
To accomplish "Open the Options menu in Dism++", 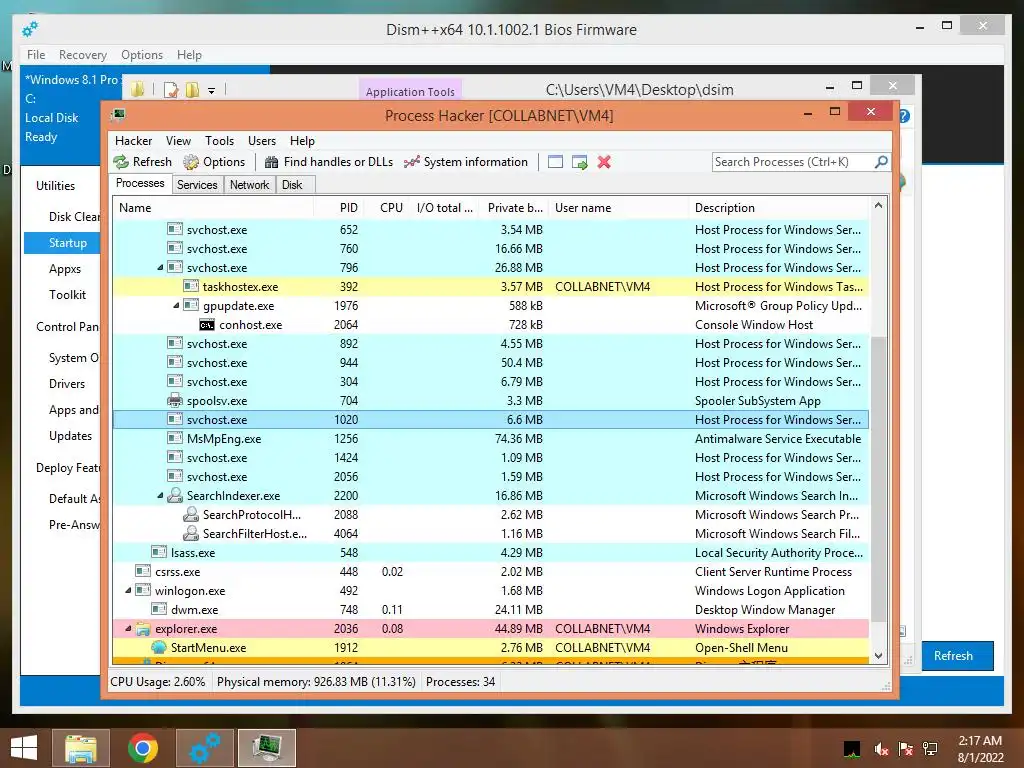I will [x=142, y=55].
